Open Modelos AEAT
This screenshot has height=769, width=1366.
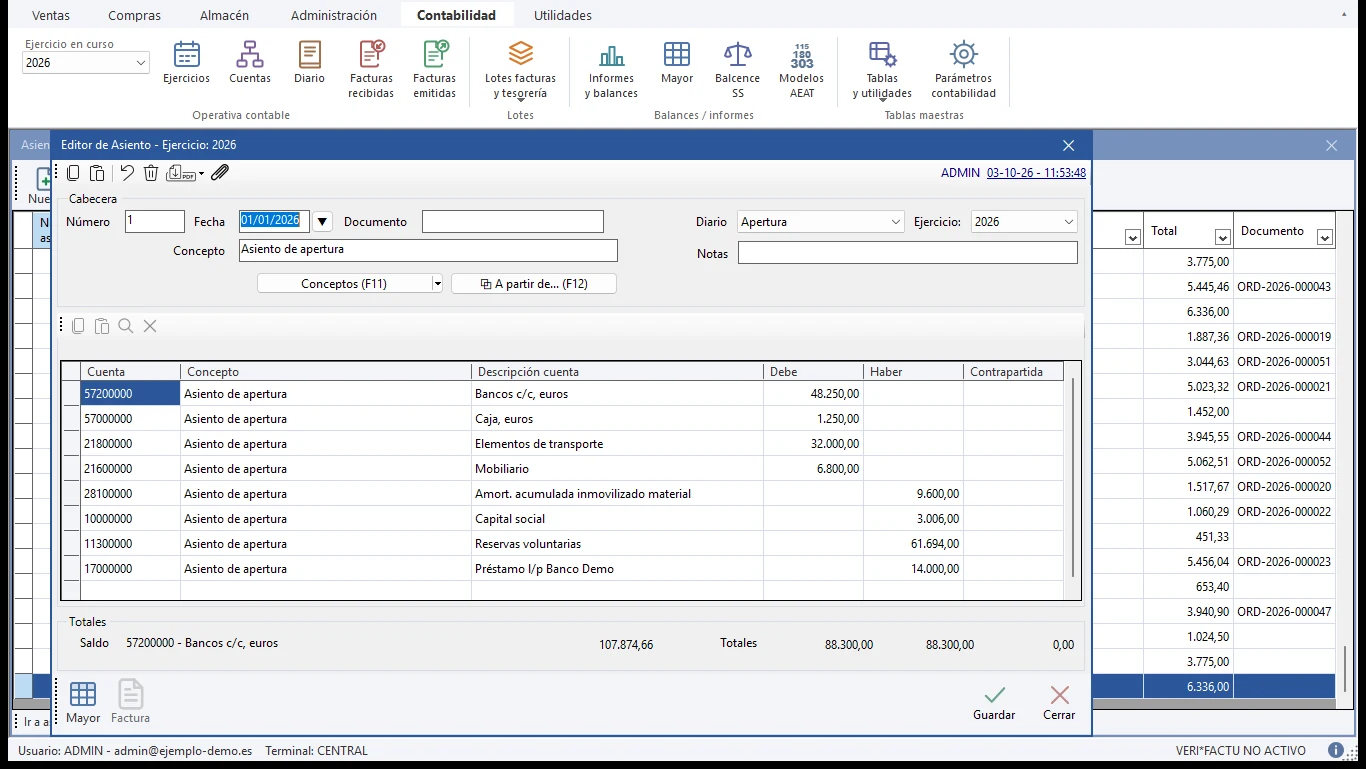coord(802,70)
